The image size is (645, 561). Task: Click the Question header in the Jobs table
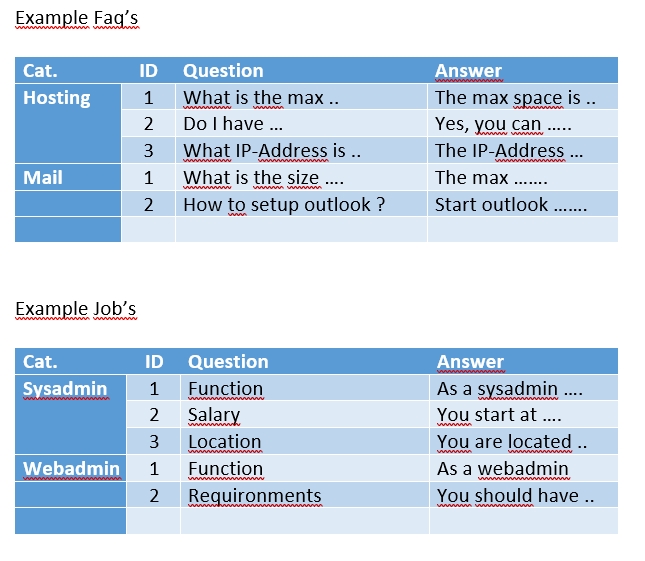click(228, 362)
